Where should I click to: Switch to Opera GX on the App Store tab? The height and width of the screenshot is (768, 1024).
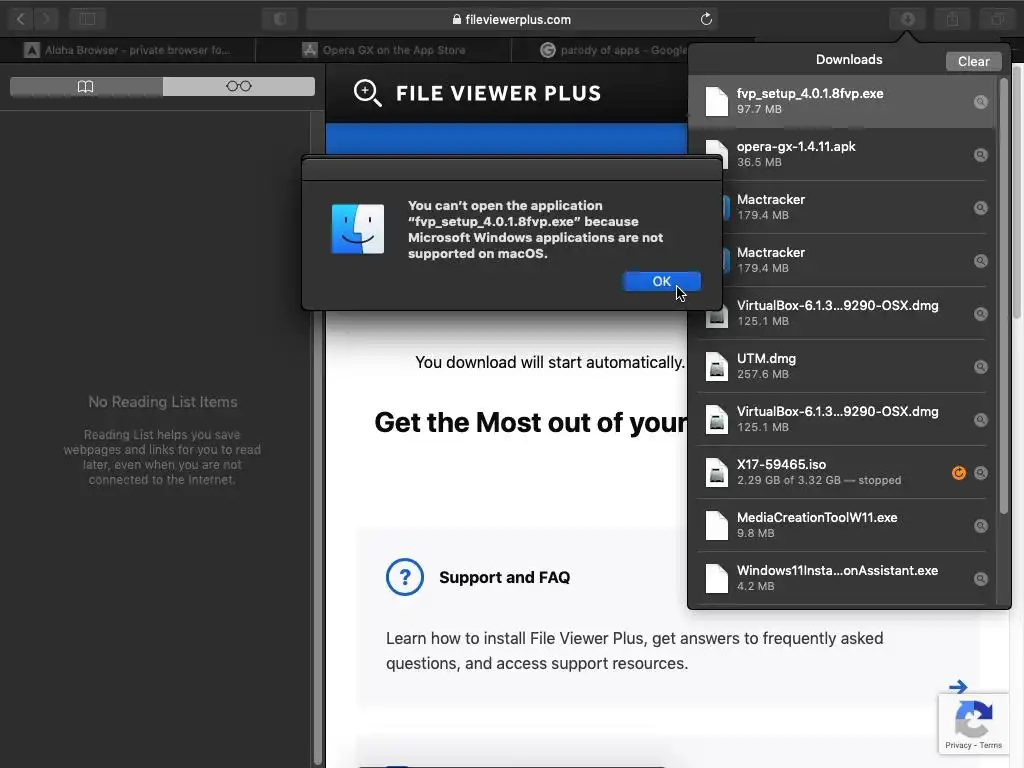[x=383, y=50]
